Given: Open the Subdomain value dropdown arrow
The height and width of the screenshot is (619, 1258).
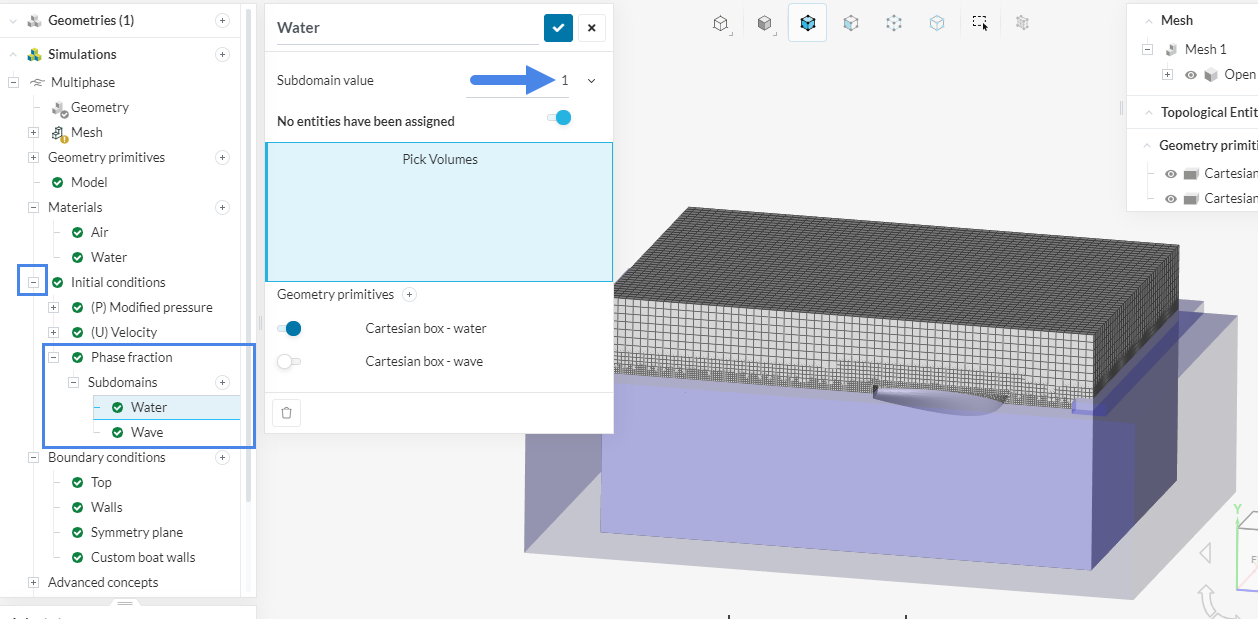Looking at the screenshot, I should pyautogui.click(x=591, y=81).
